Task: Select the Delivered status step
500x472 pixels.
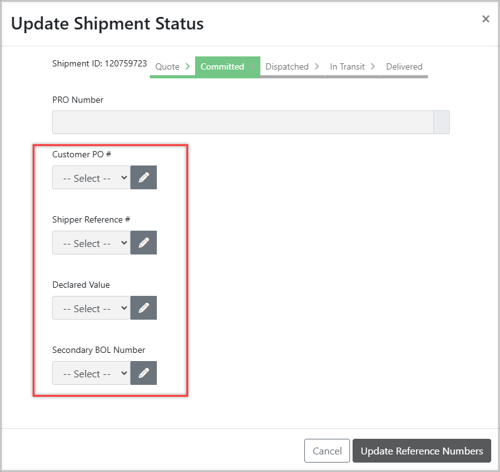Action: pos(404,67)
